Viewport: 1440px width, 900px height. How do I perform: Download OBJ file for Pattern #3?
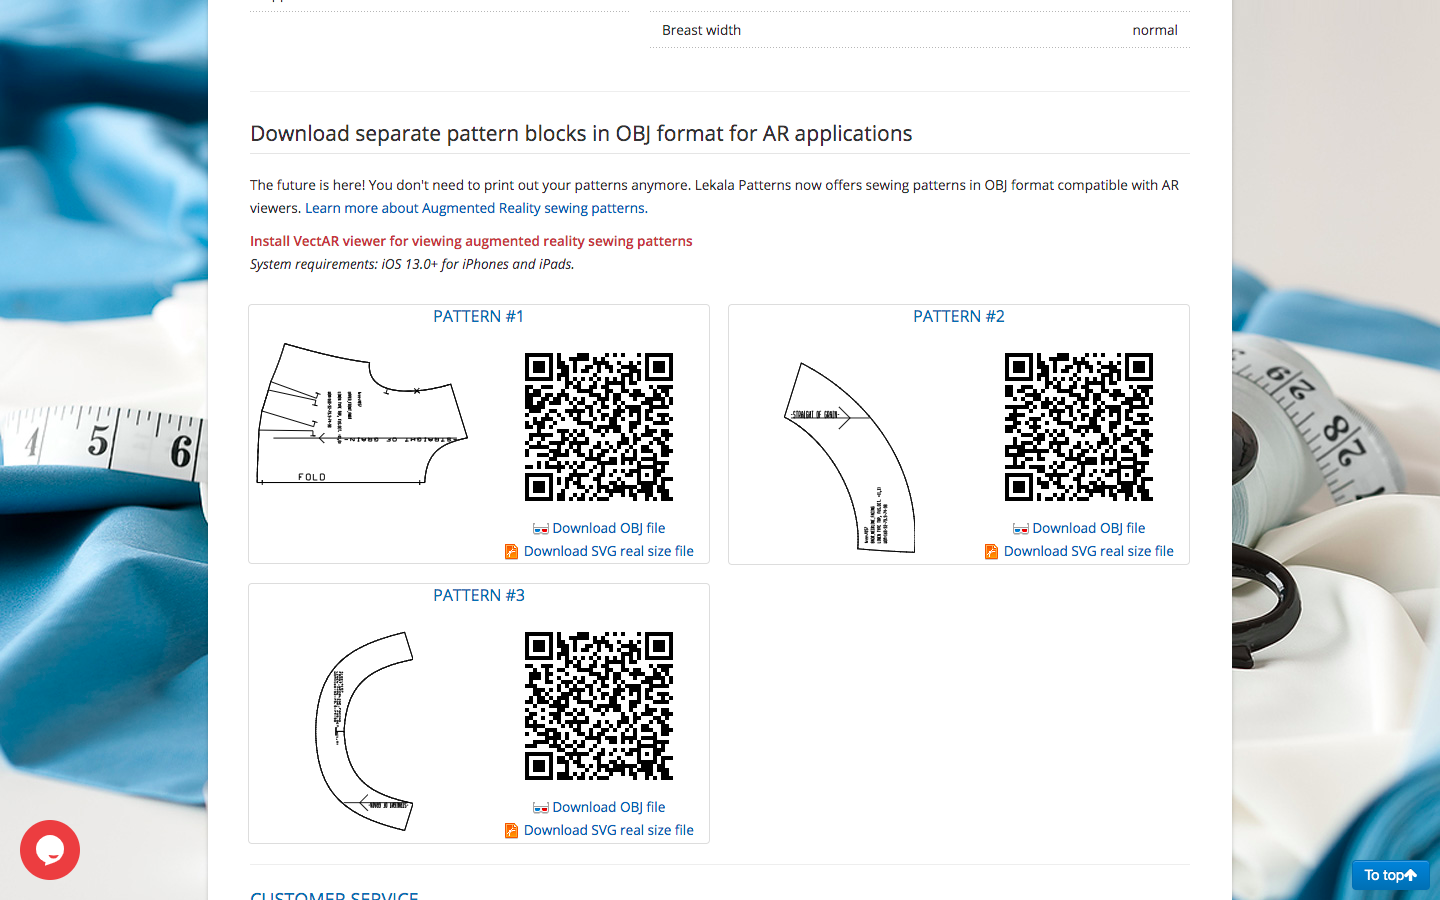(608, 807)
